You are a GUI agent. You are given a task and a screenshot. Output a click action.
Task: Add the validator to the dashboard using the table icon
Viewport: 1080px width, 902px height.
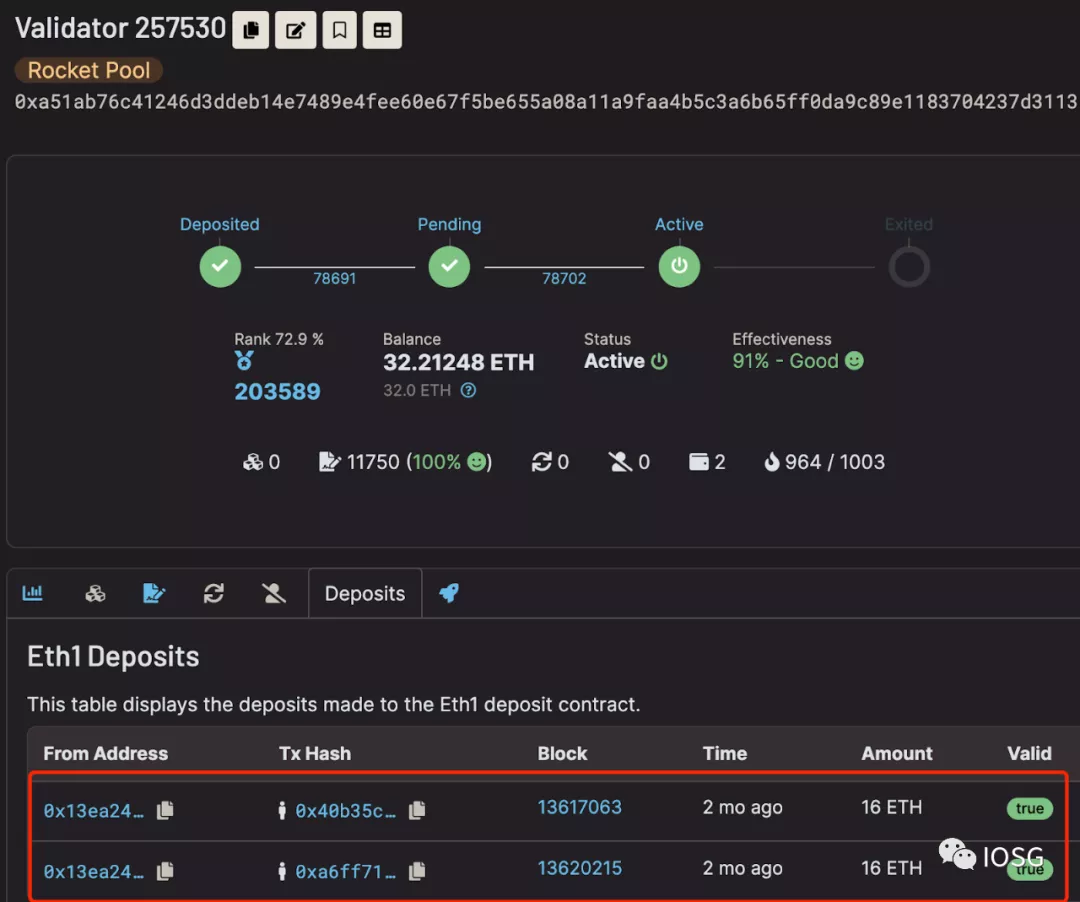pos(382,30)
